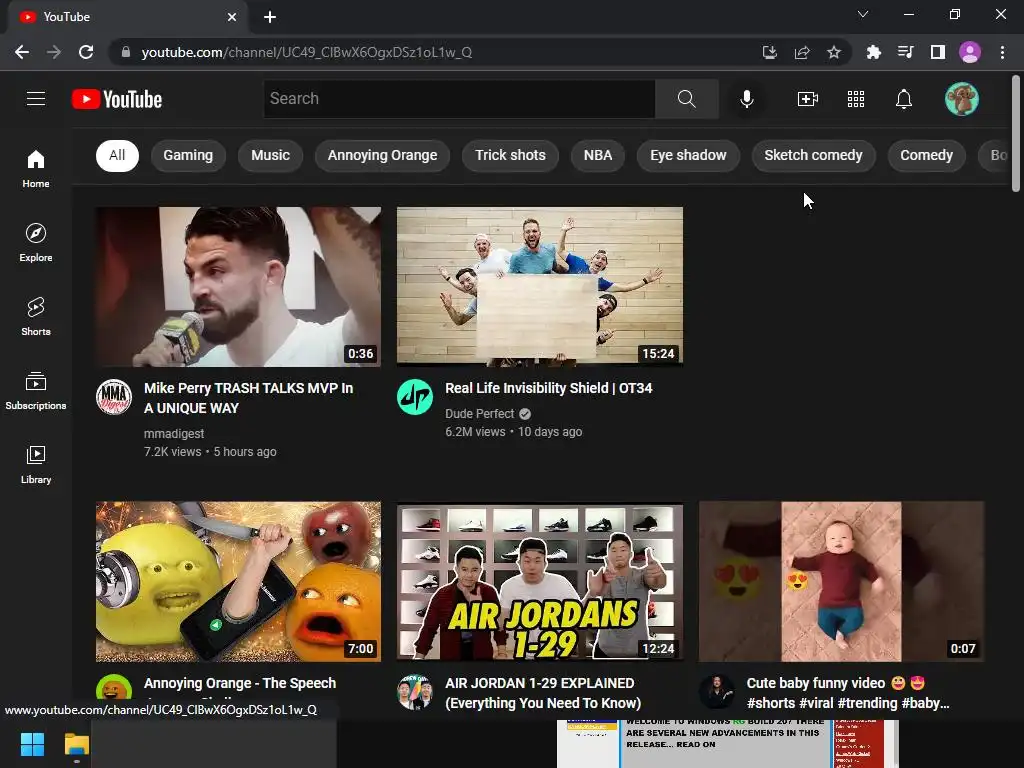Open AIR JORDAN 1-29 EXPLAINED video title

[543, 693]
